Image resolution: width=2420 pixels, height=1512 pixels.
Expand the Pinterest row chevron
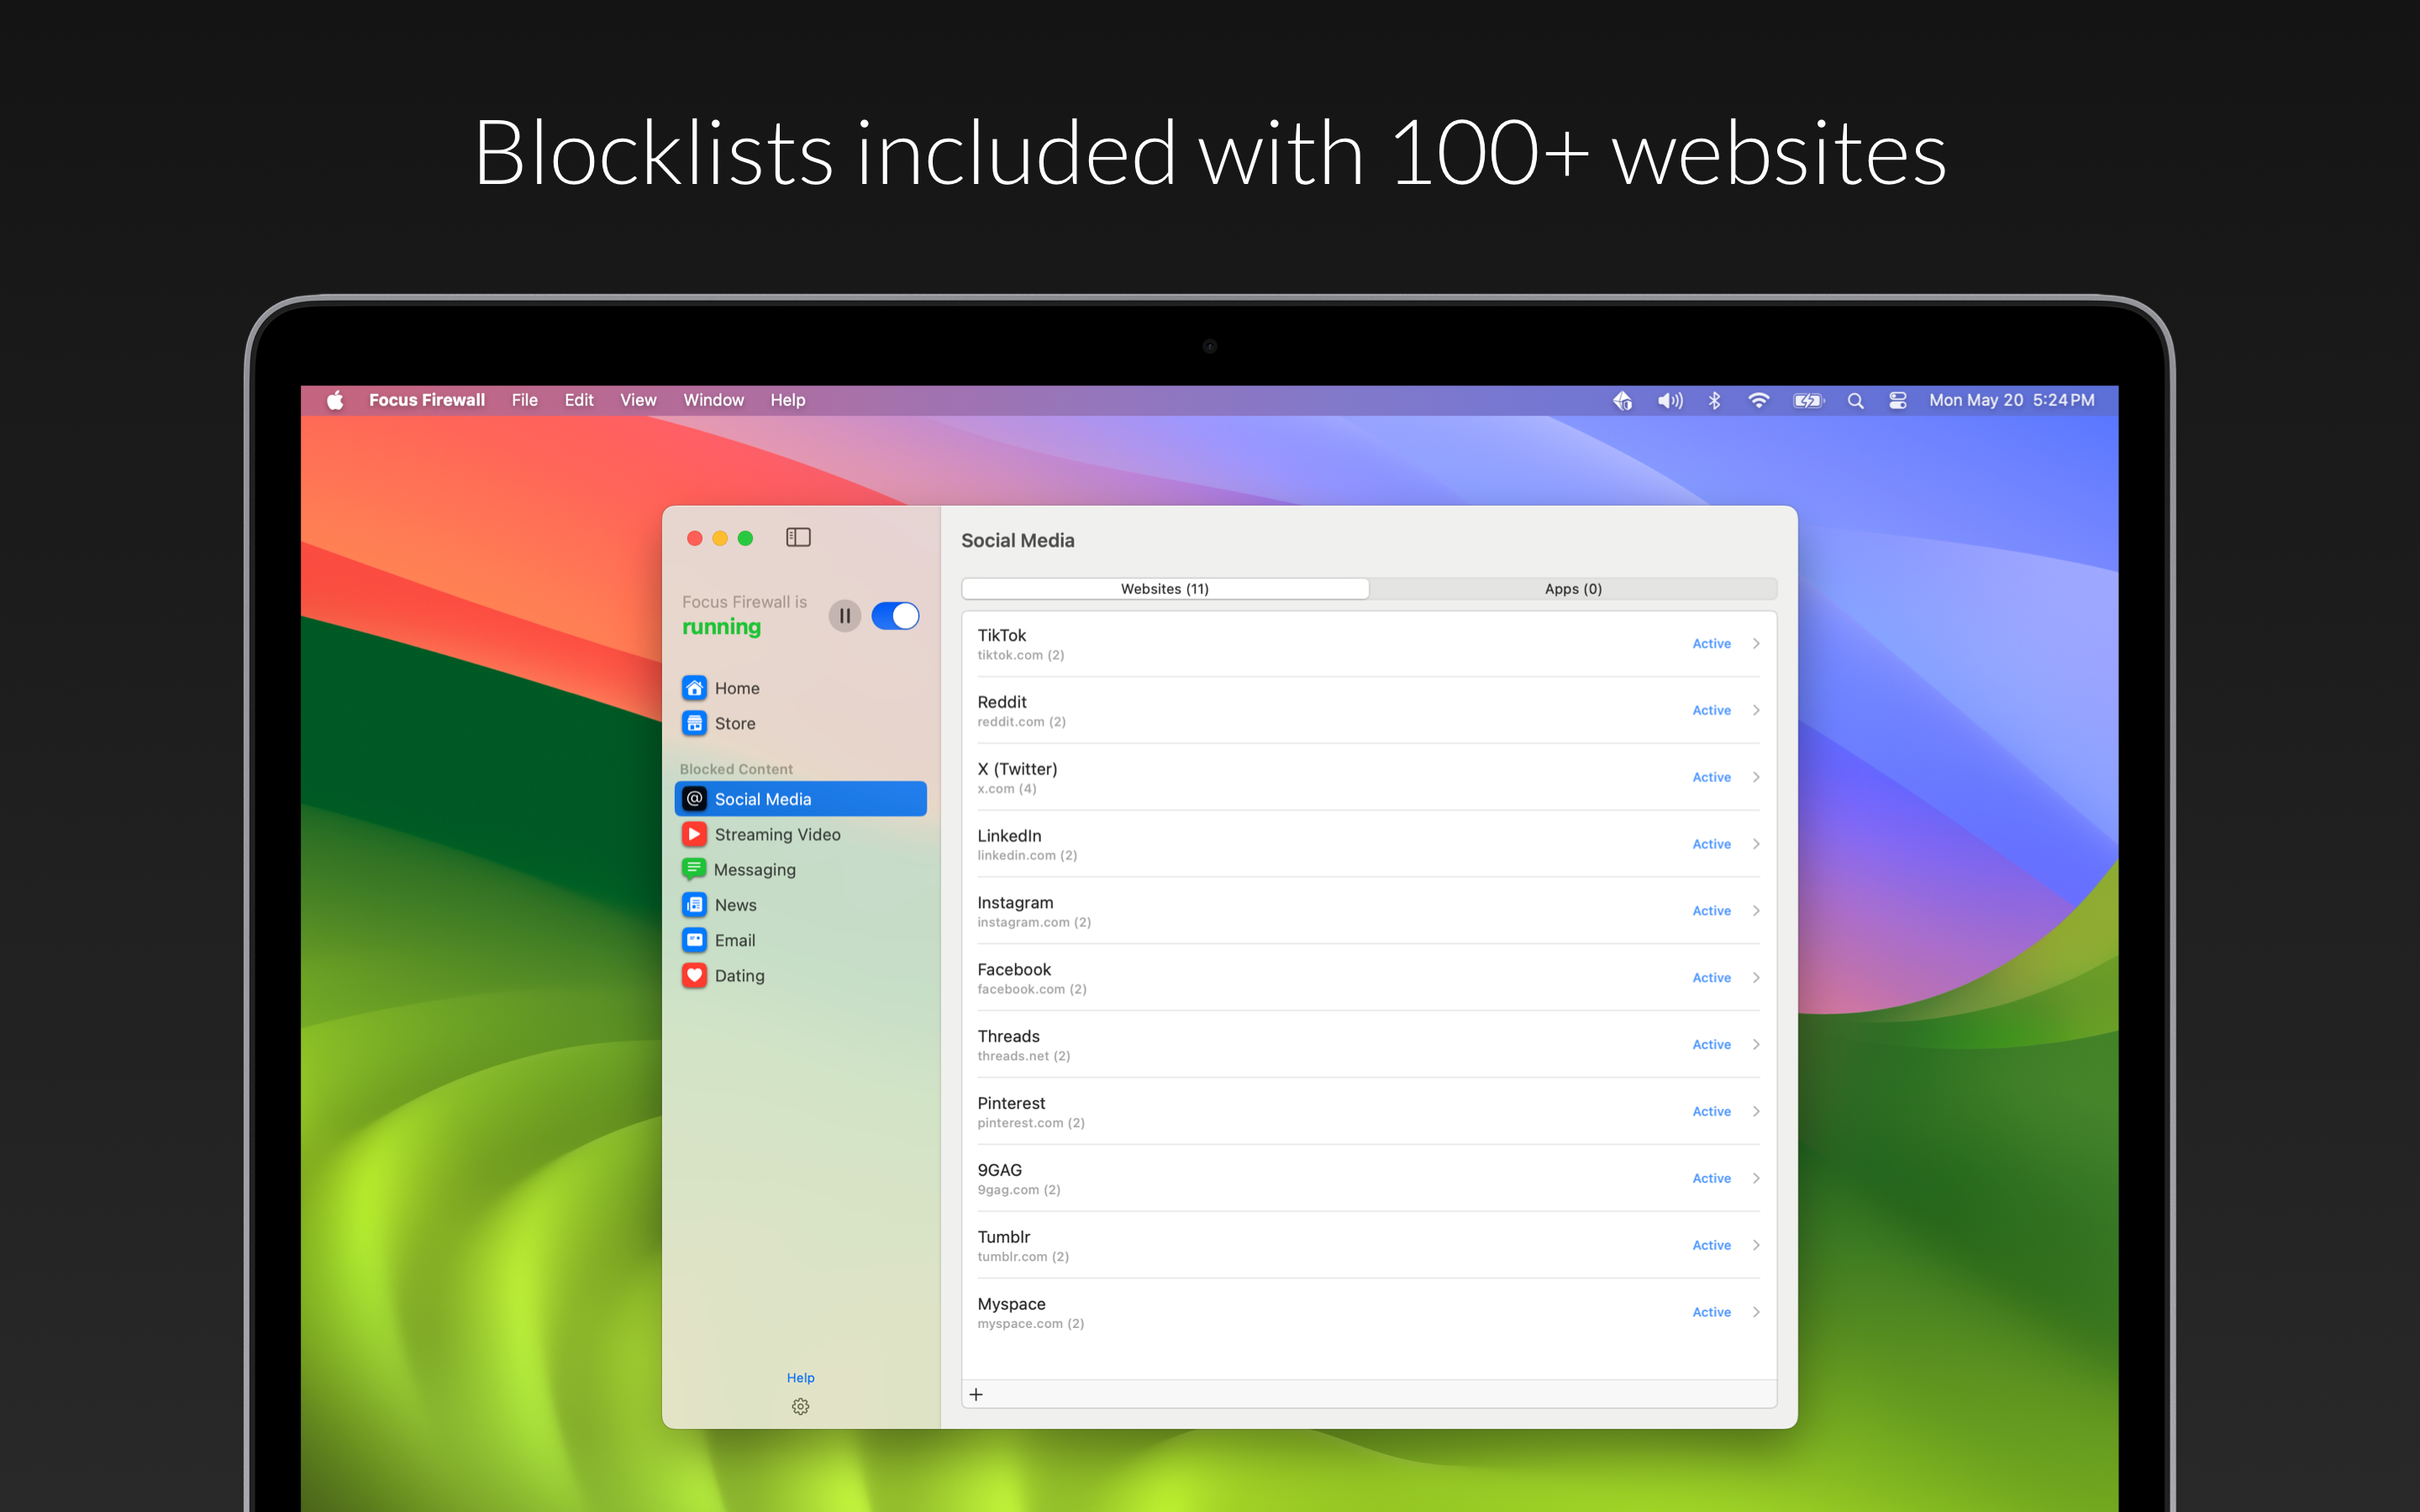pos(1756,1112)
